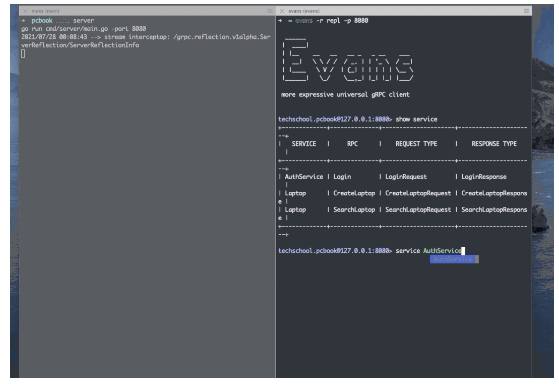This screenshot has width=559, height=384.
Task: Close the 'evans' terminal pane
Action: click(x=282, y=11)
